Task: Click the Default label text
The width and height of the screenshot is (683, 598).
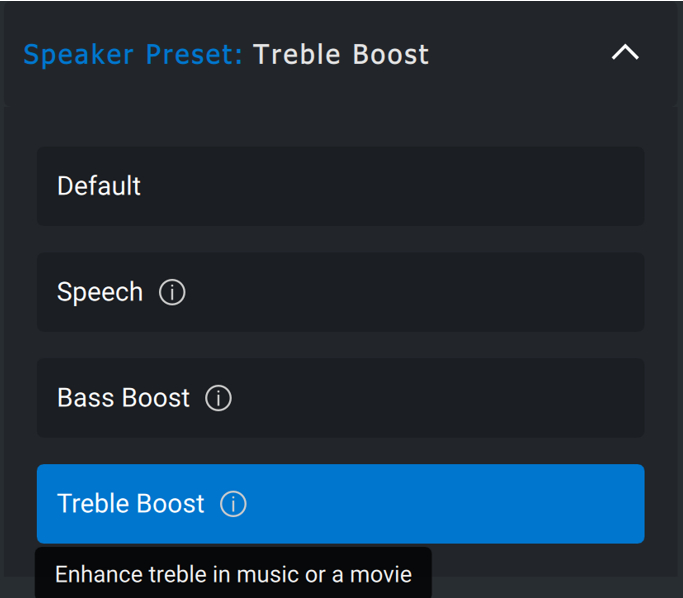Action: pos(99,186)
